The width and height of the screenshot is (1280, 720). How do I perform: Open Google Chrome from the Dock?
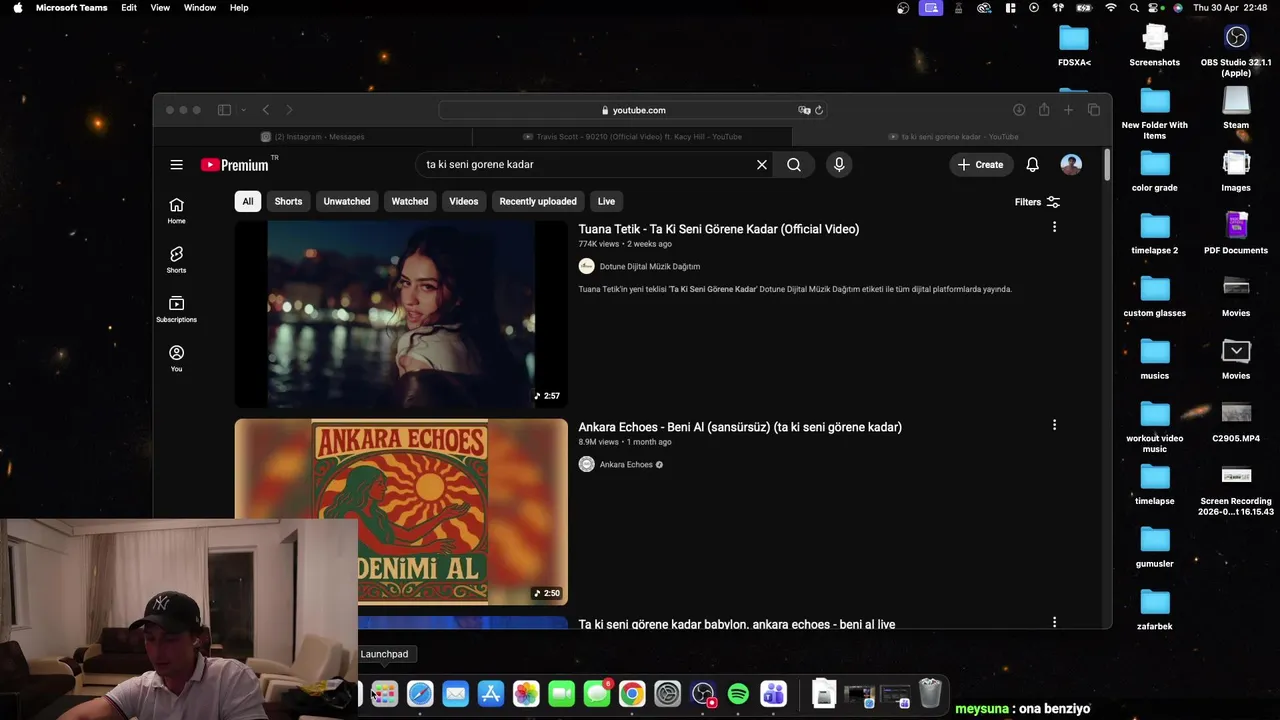632,694
